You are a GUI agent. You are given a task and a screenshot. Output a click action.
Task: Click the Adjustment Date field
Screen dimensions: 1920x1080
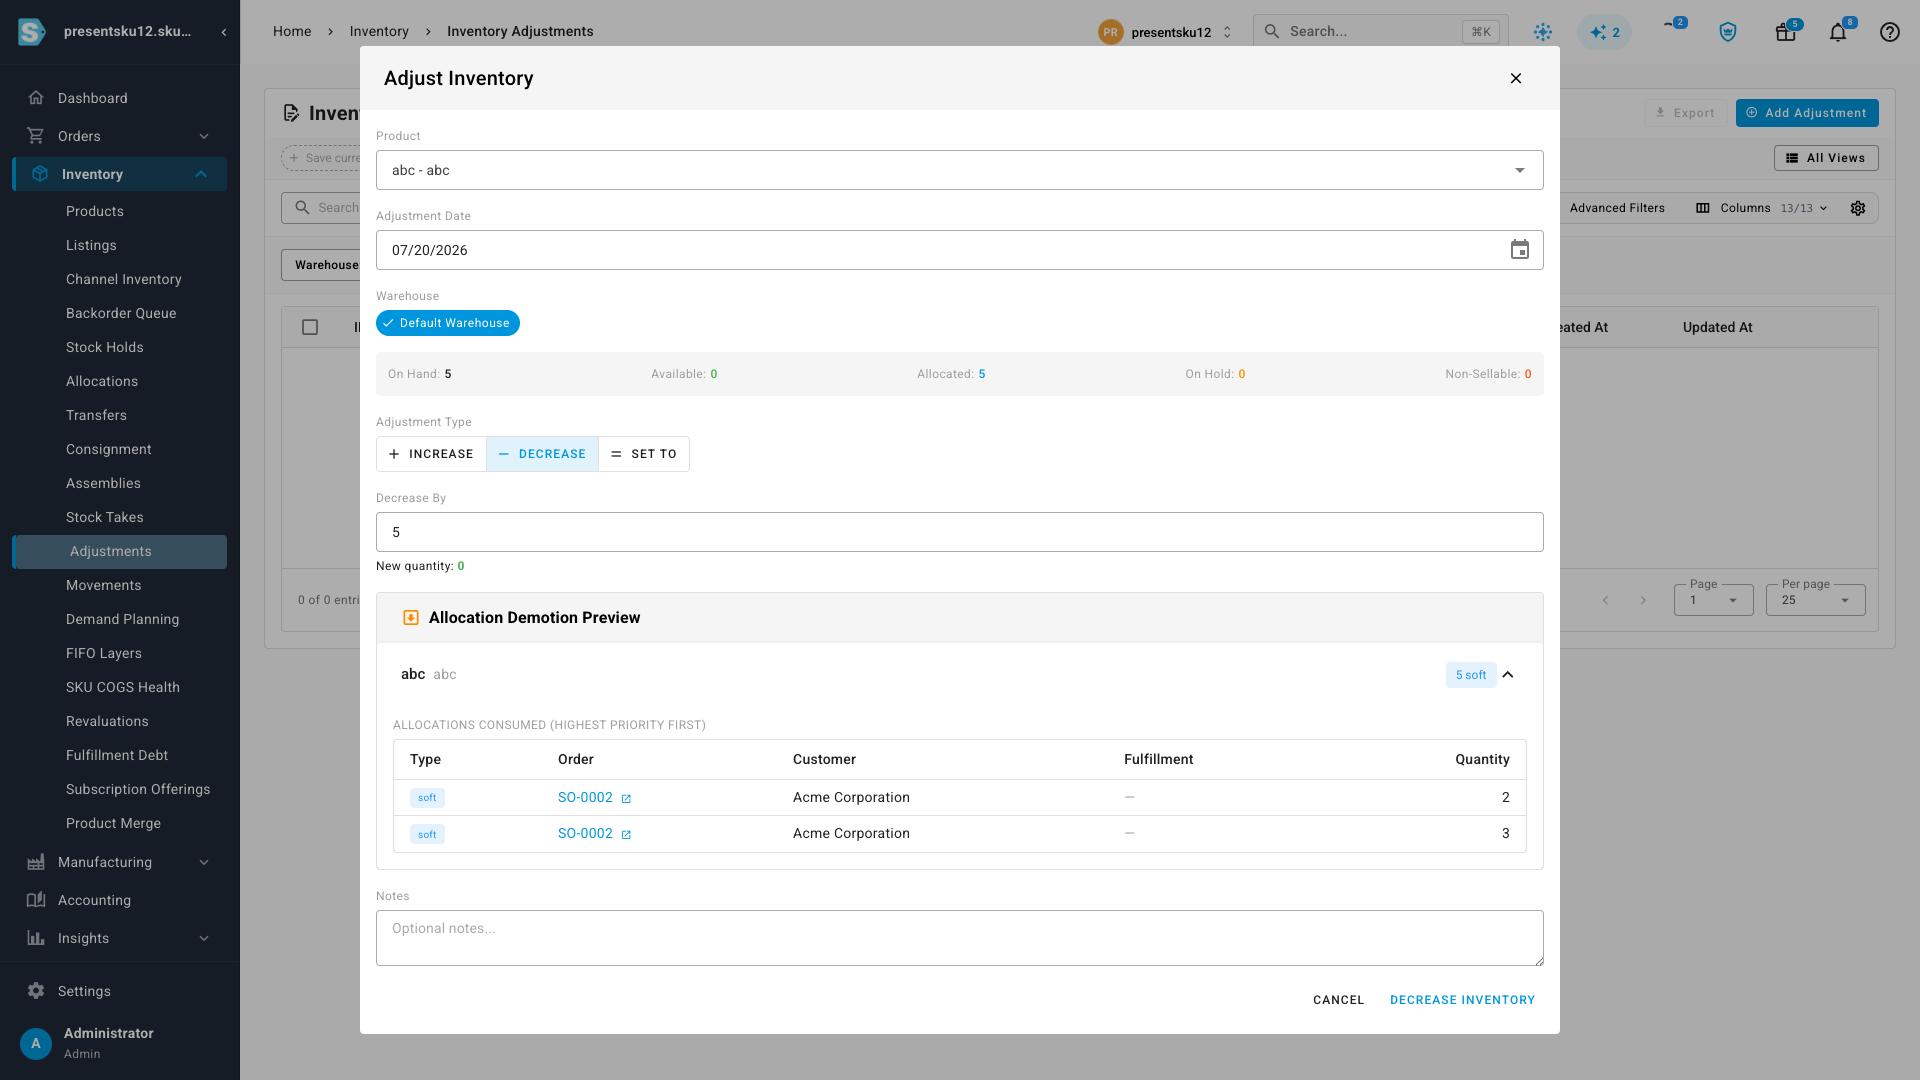(x=959, y=250)
